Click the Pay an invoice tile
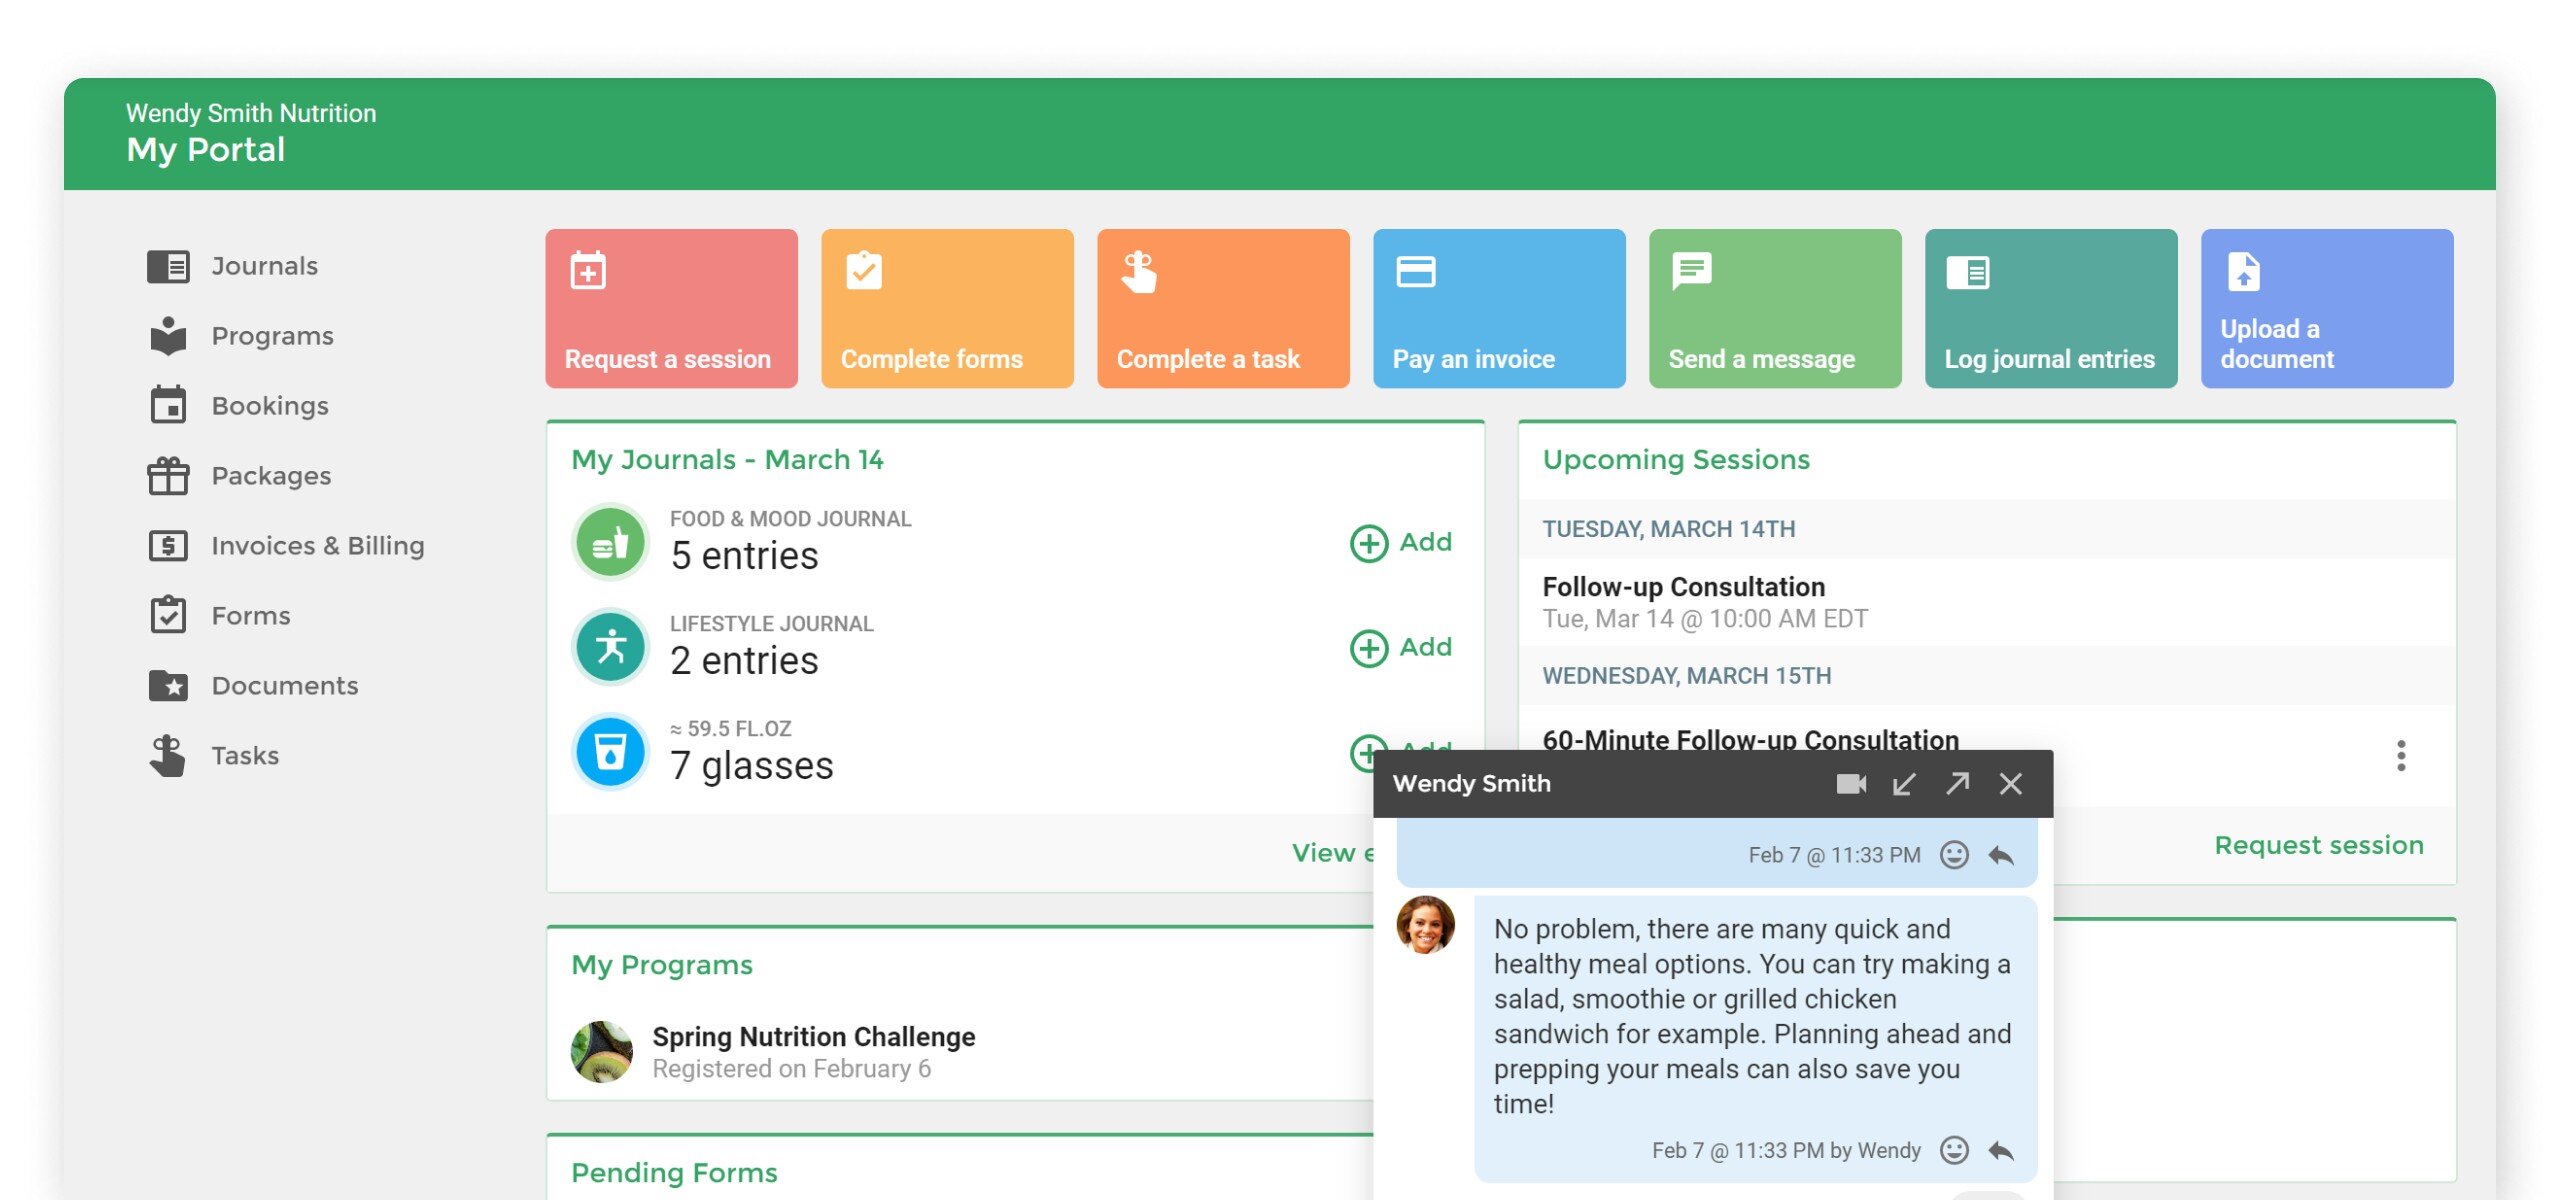Screen dimensions: 2560x1200 pos(1498,308)
